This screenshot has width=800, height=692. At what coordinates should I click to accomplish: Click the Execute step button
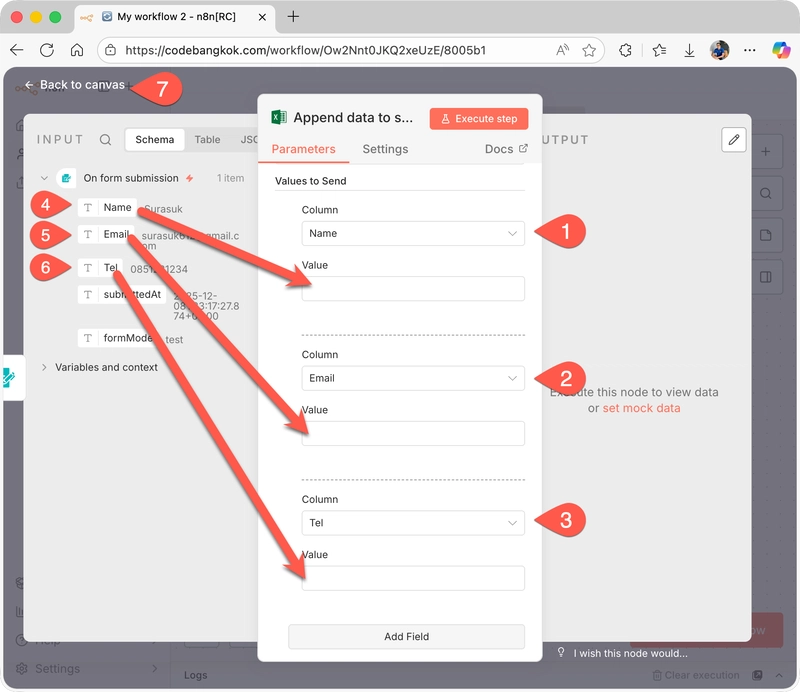tap(479, 118)
